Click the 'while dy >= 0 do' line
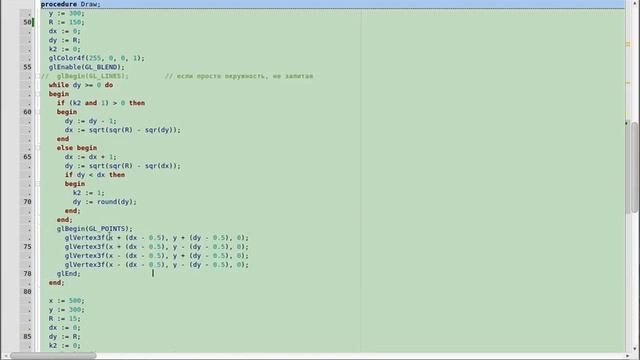This screenshot has height=360, width=640. coord(81,85)
